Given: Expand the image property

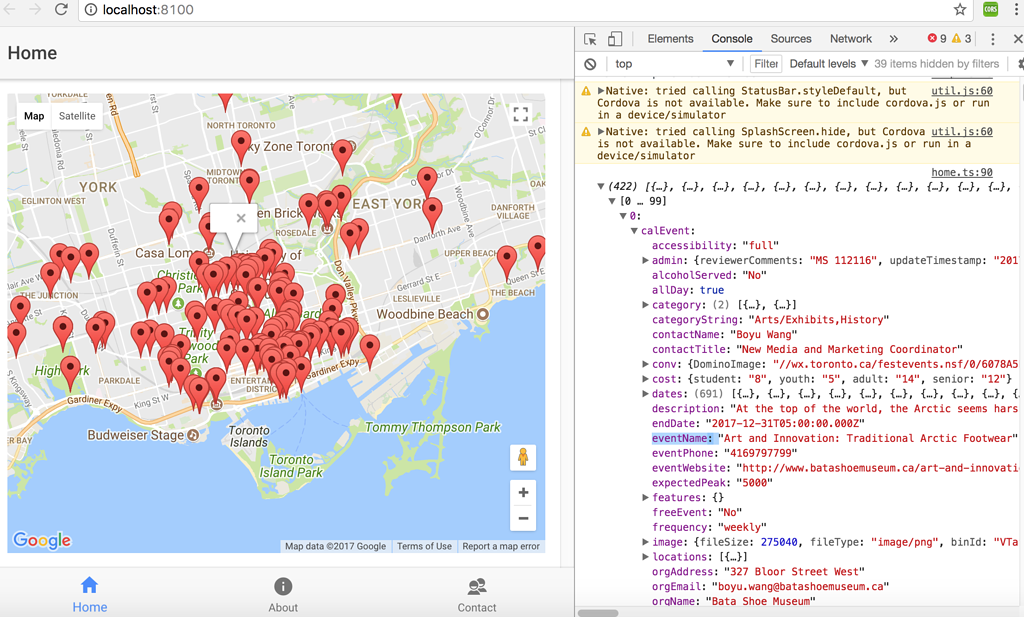Looking at the screenshot, I should tap(645, 542).
